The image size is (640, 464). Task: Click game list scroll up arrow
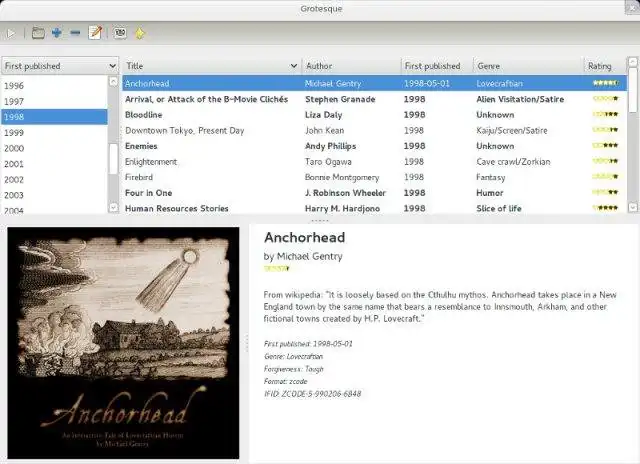[633, 62]
